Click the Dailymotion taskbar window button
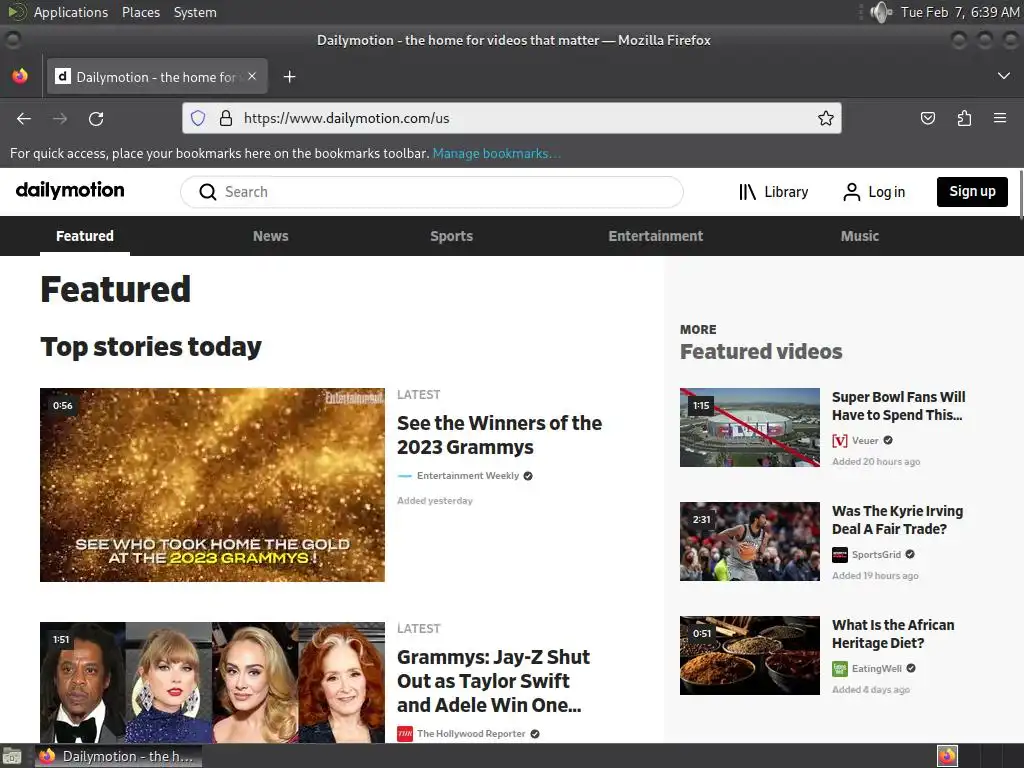Screen dimensions: 1024x768 pyautogui.click(x=118, y=756)
